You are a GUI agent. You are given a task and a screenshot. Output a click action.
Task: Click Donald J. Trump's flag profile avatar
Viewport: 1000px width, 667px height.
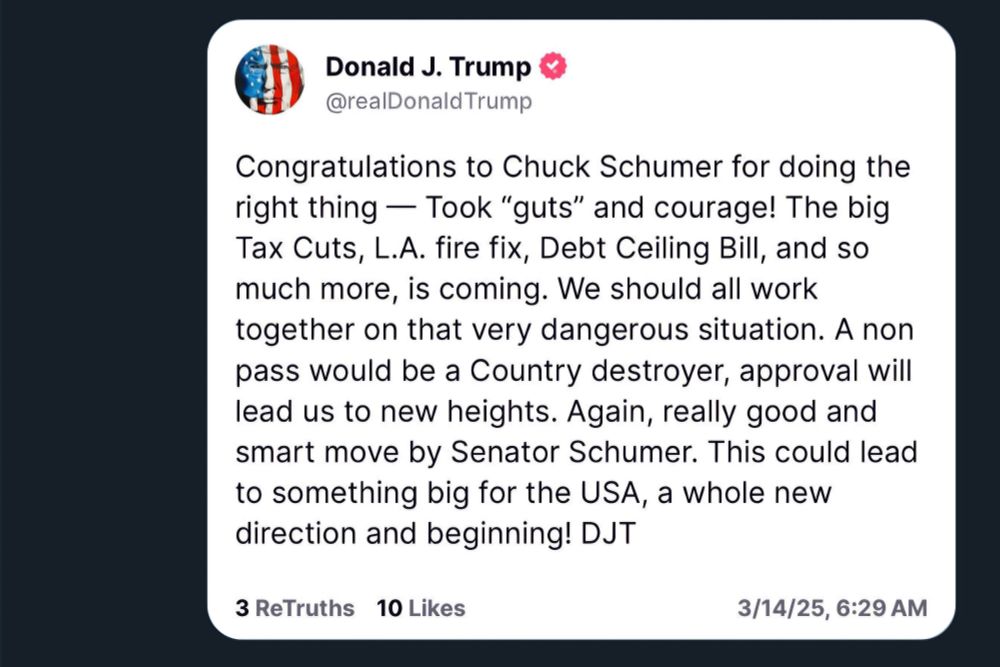pos(269,79)
